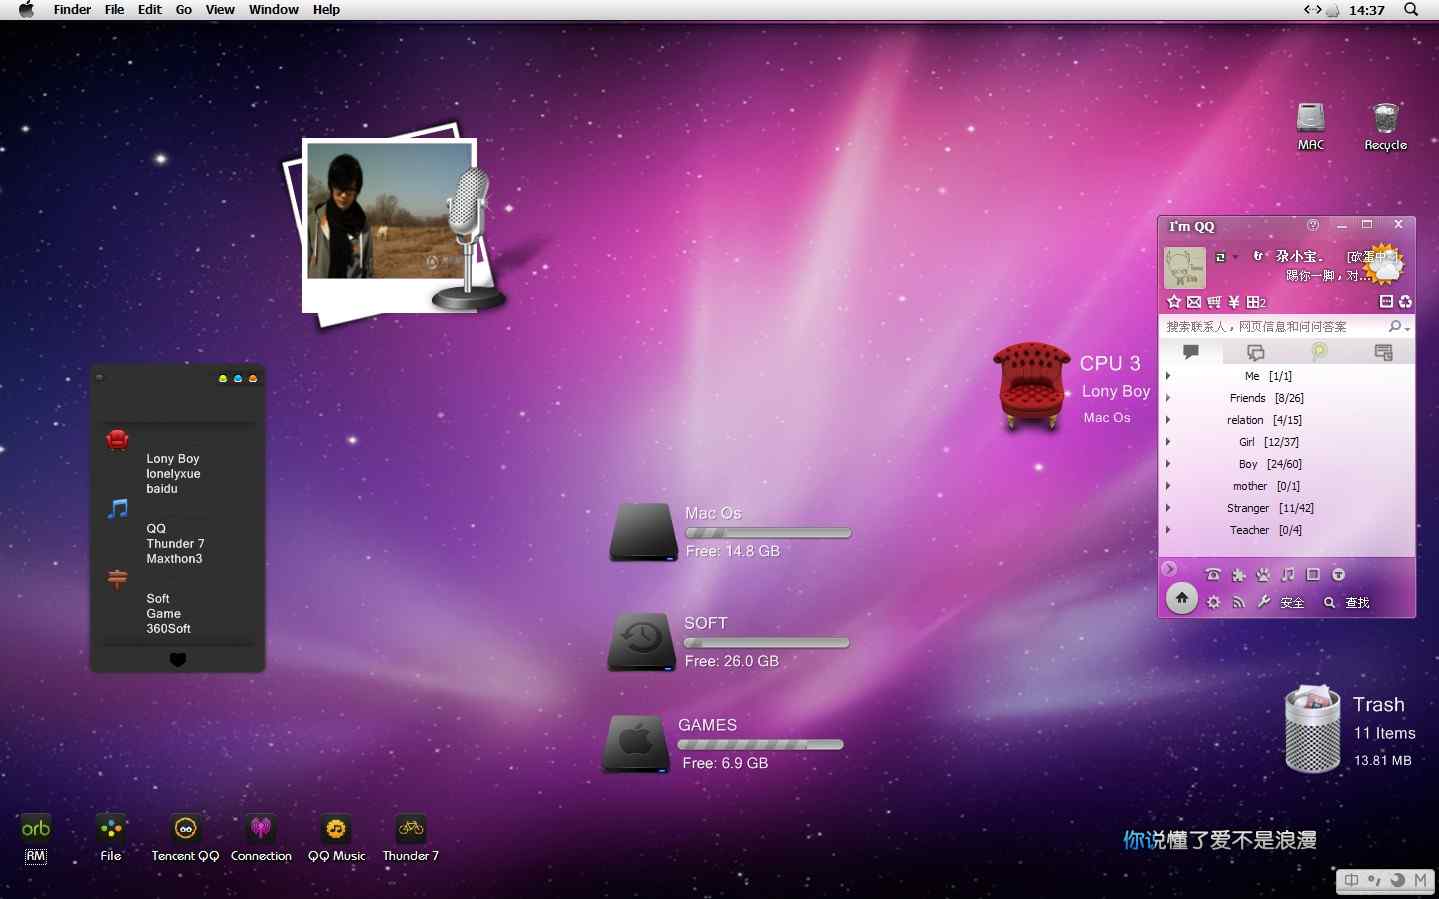The height and width of the screenshot is (899, 1439).
Task: Click the RSS feed icon in QQ
Action: point(1239,602)
